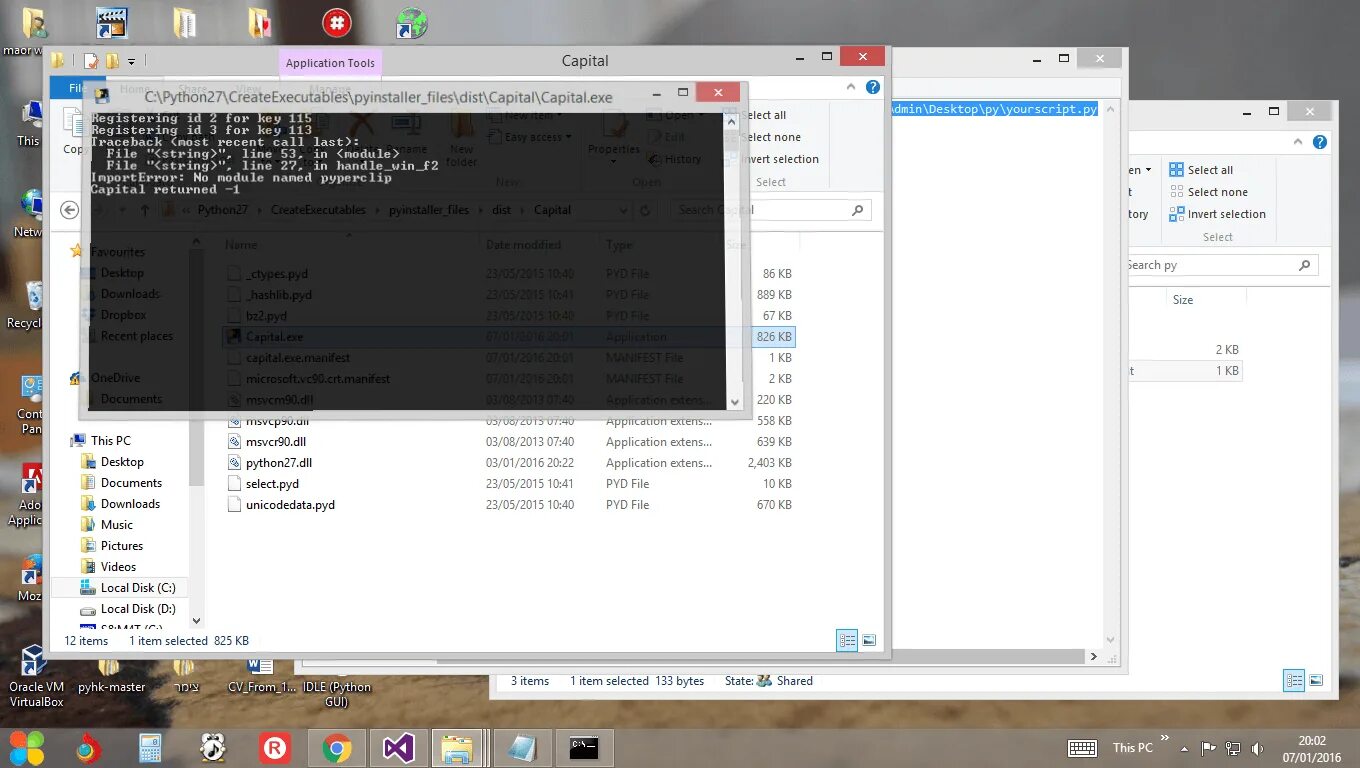Open Firefox from the taskbar
This screenshot has height=768, width=1360.
coord(89,748)
